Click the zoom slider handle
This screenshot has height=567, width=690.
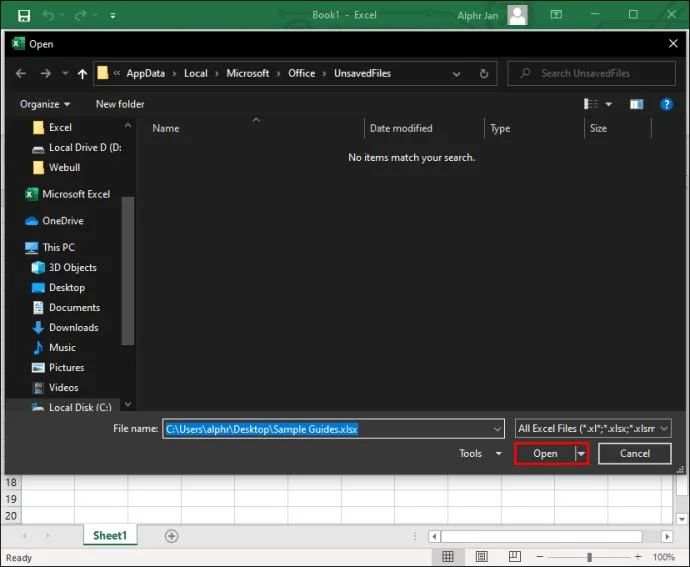(589, 557)
